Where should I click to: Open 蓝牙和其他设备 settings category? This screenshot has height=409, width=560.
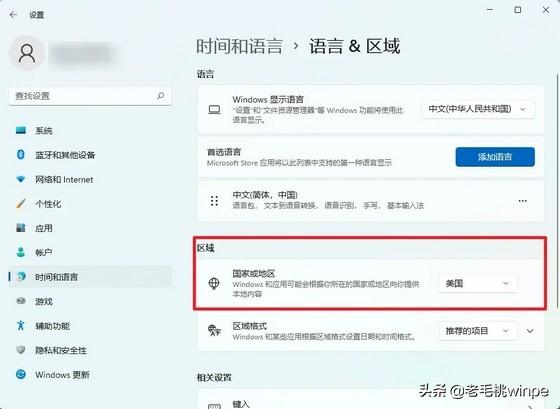90,155
